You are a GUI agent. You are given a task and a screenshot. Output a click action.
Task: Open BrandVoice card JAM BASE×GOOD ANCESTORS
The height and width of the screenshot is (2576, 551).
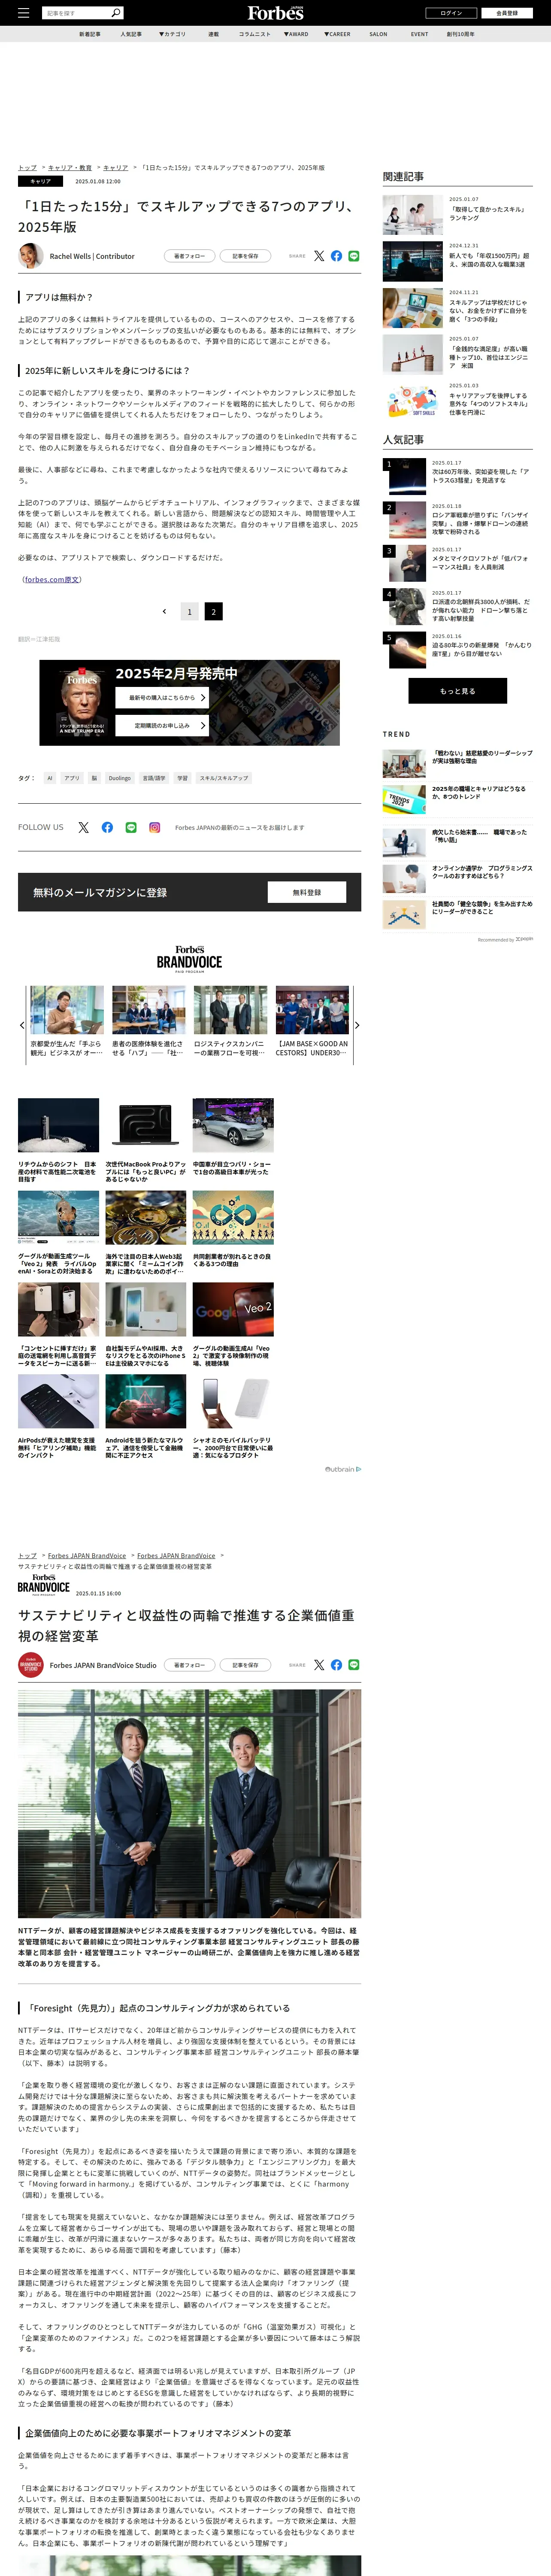[312, 1021]
